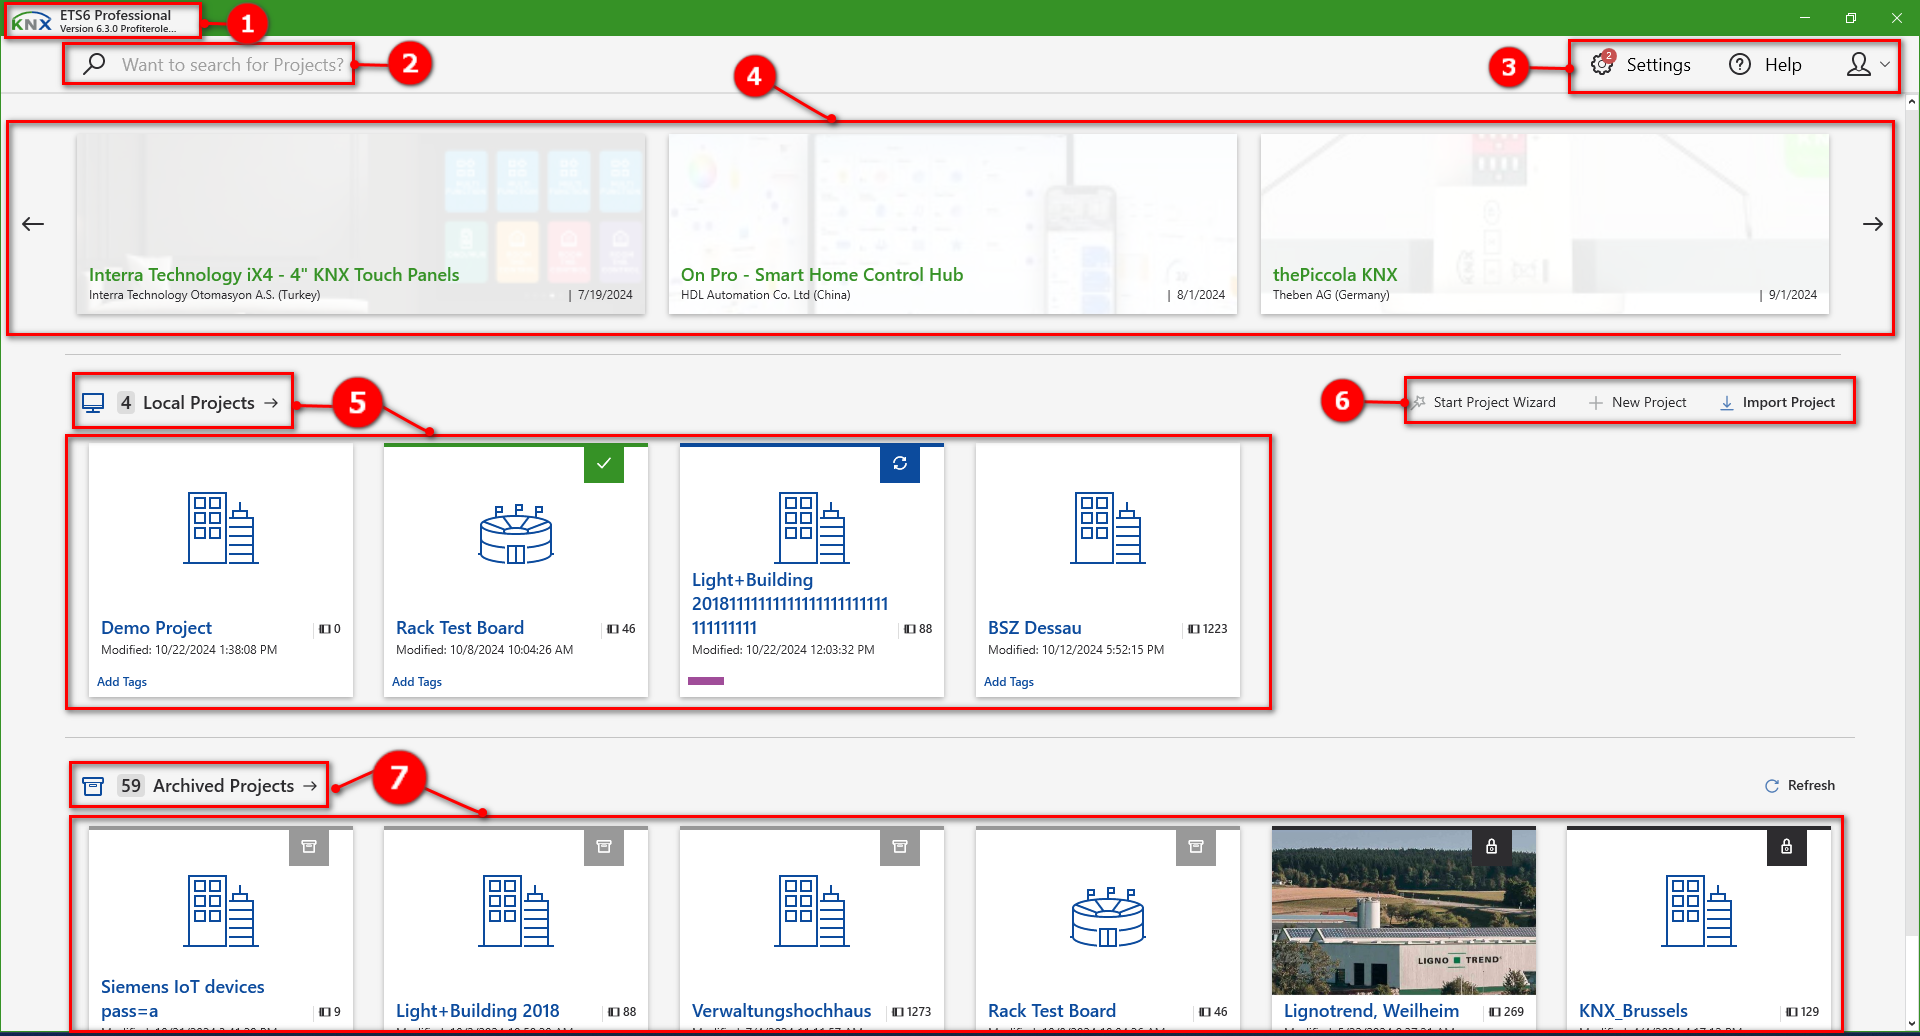Click archive badge on Siemens IoT devices card
This screenshot has height=1036, width=1920.
click(x=309, y=847)
